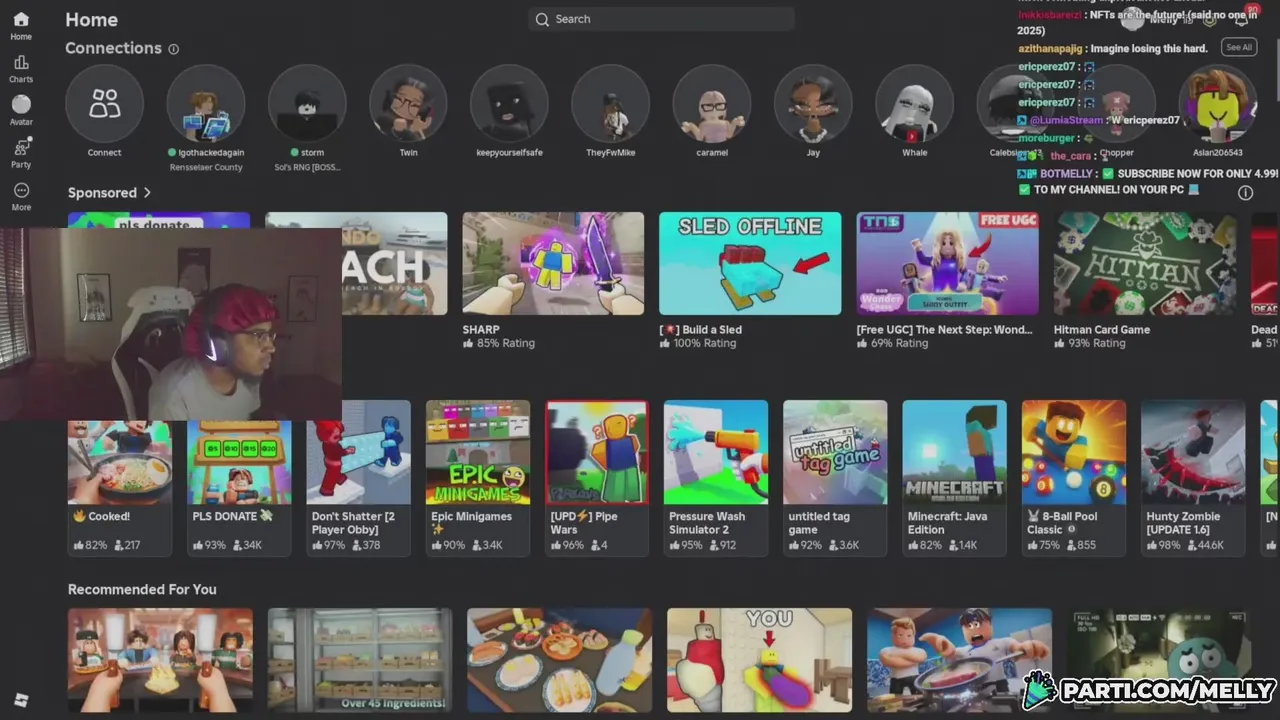This screenshot has height=720, width=1280.
Task: Open Twin's avatar in Connections
Action: click(408, 104)
